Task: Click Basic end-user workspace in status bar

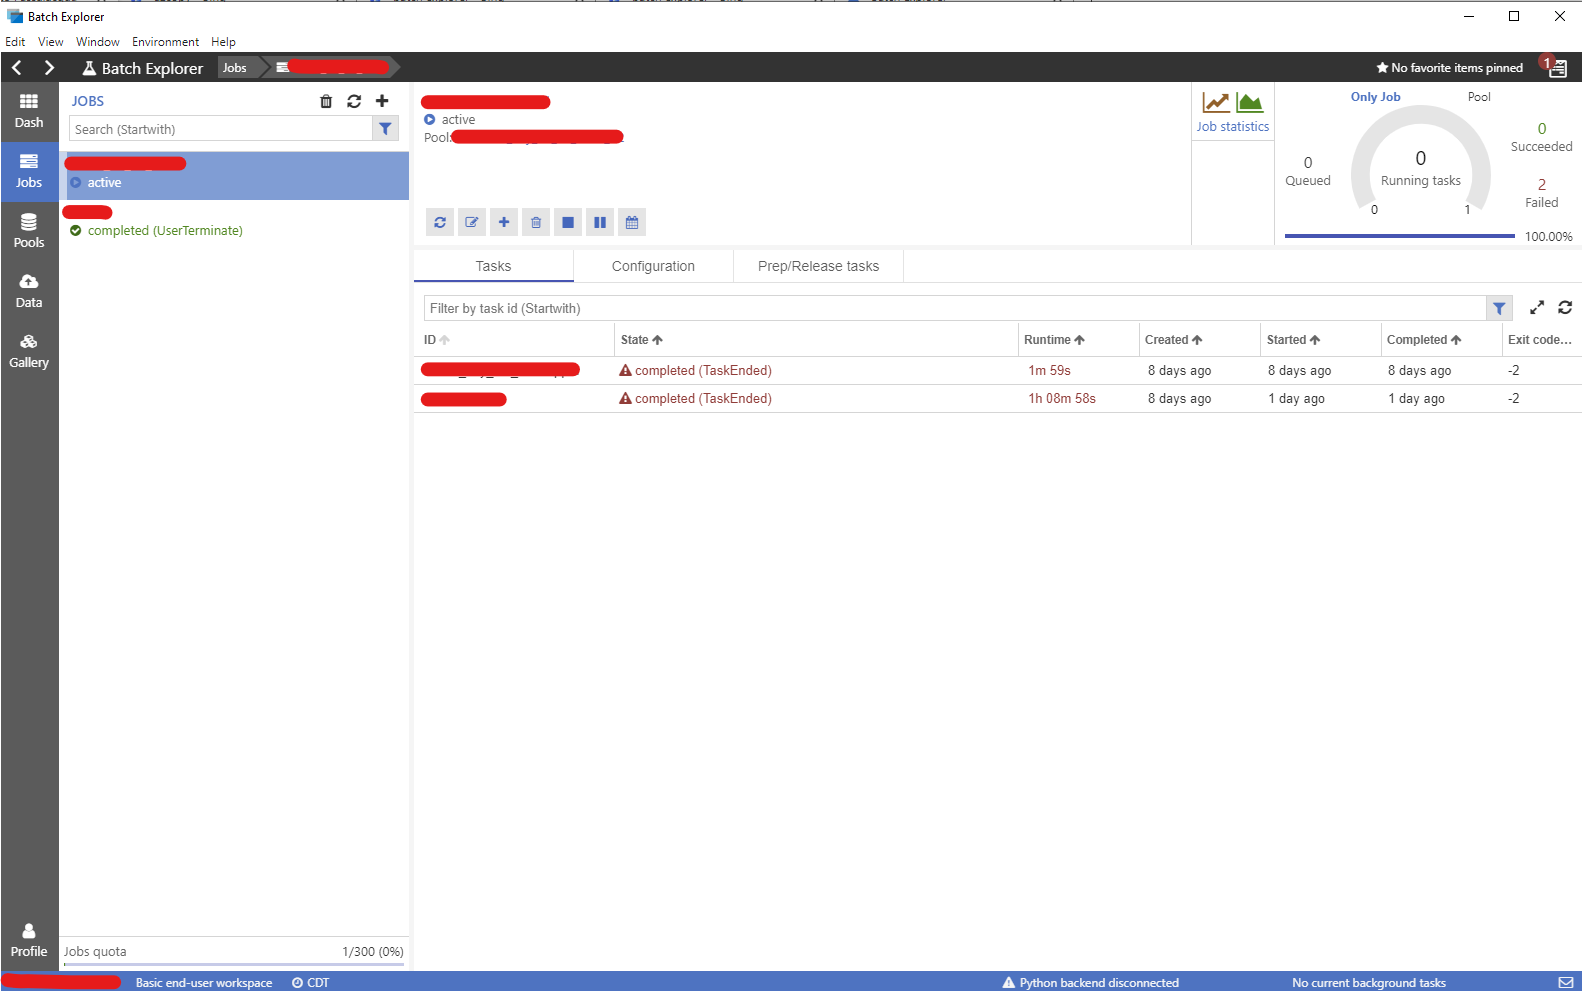Action: coord(204,983)
